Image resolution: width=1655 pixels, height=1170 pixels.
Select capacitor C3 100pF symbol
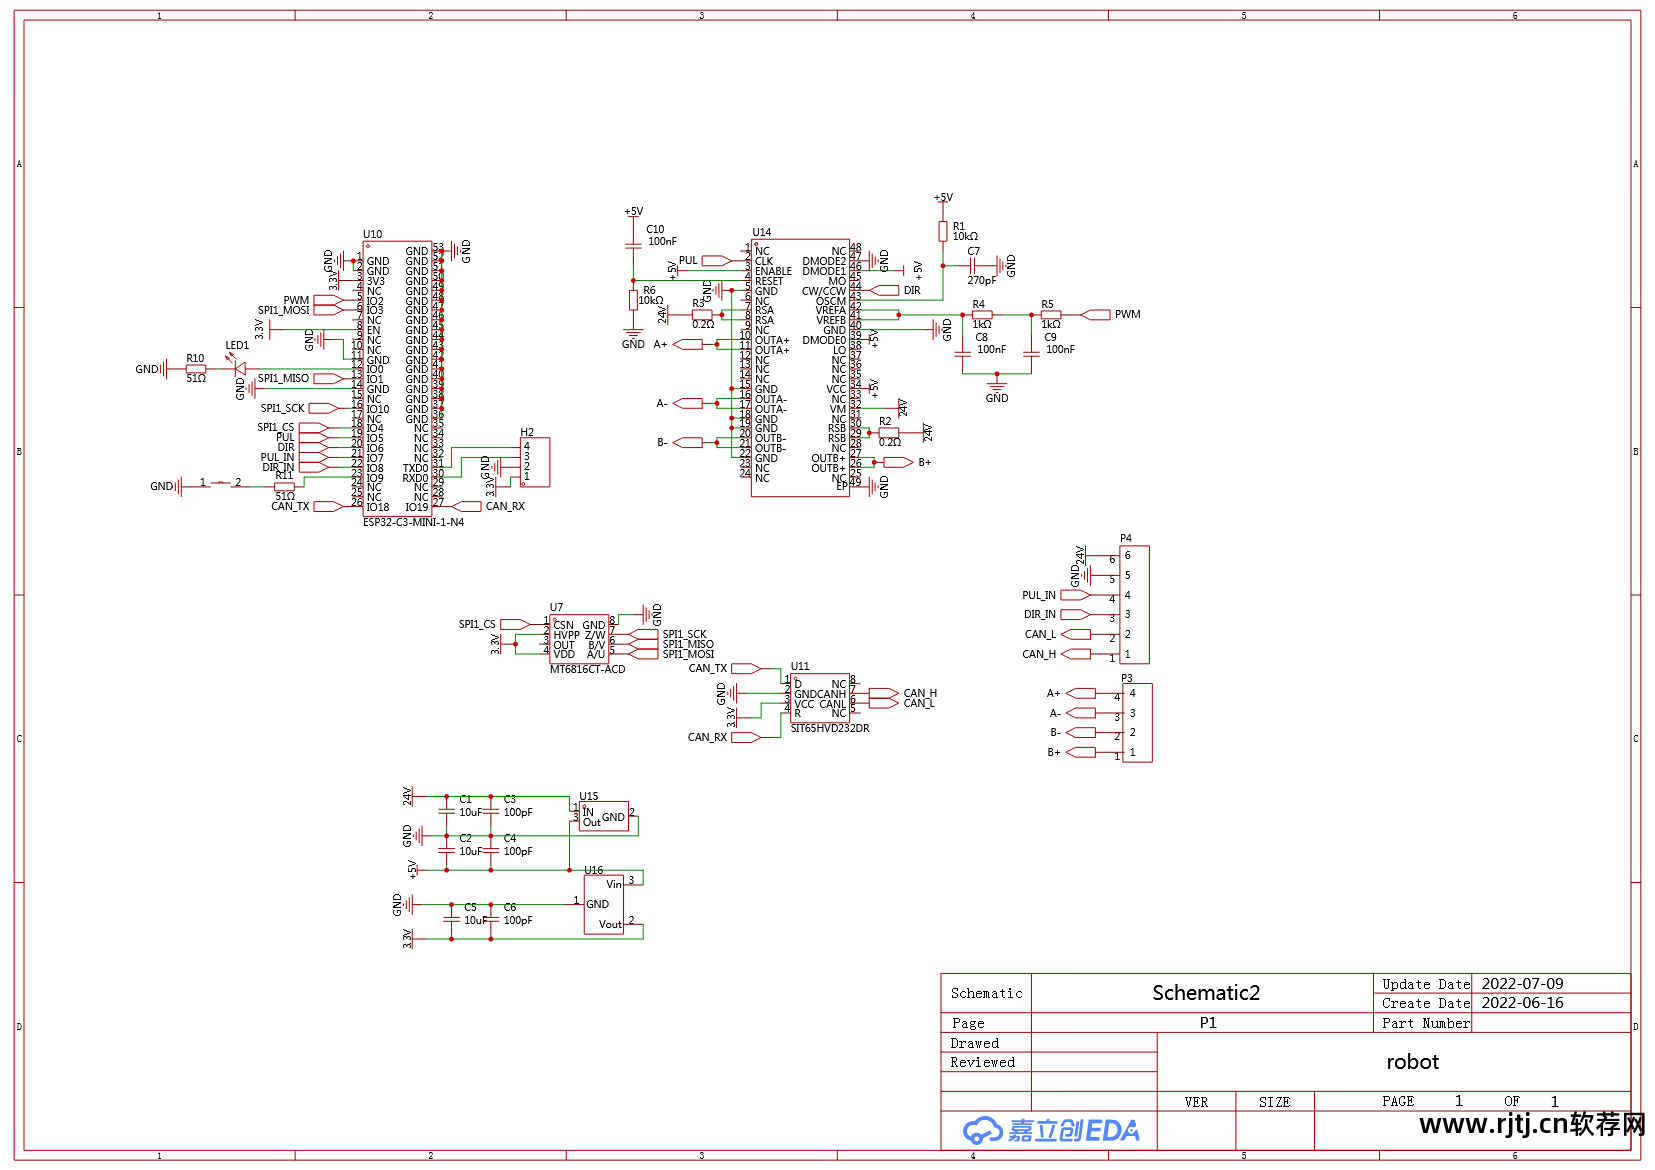(x=491, y=811)
